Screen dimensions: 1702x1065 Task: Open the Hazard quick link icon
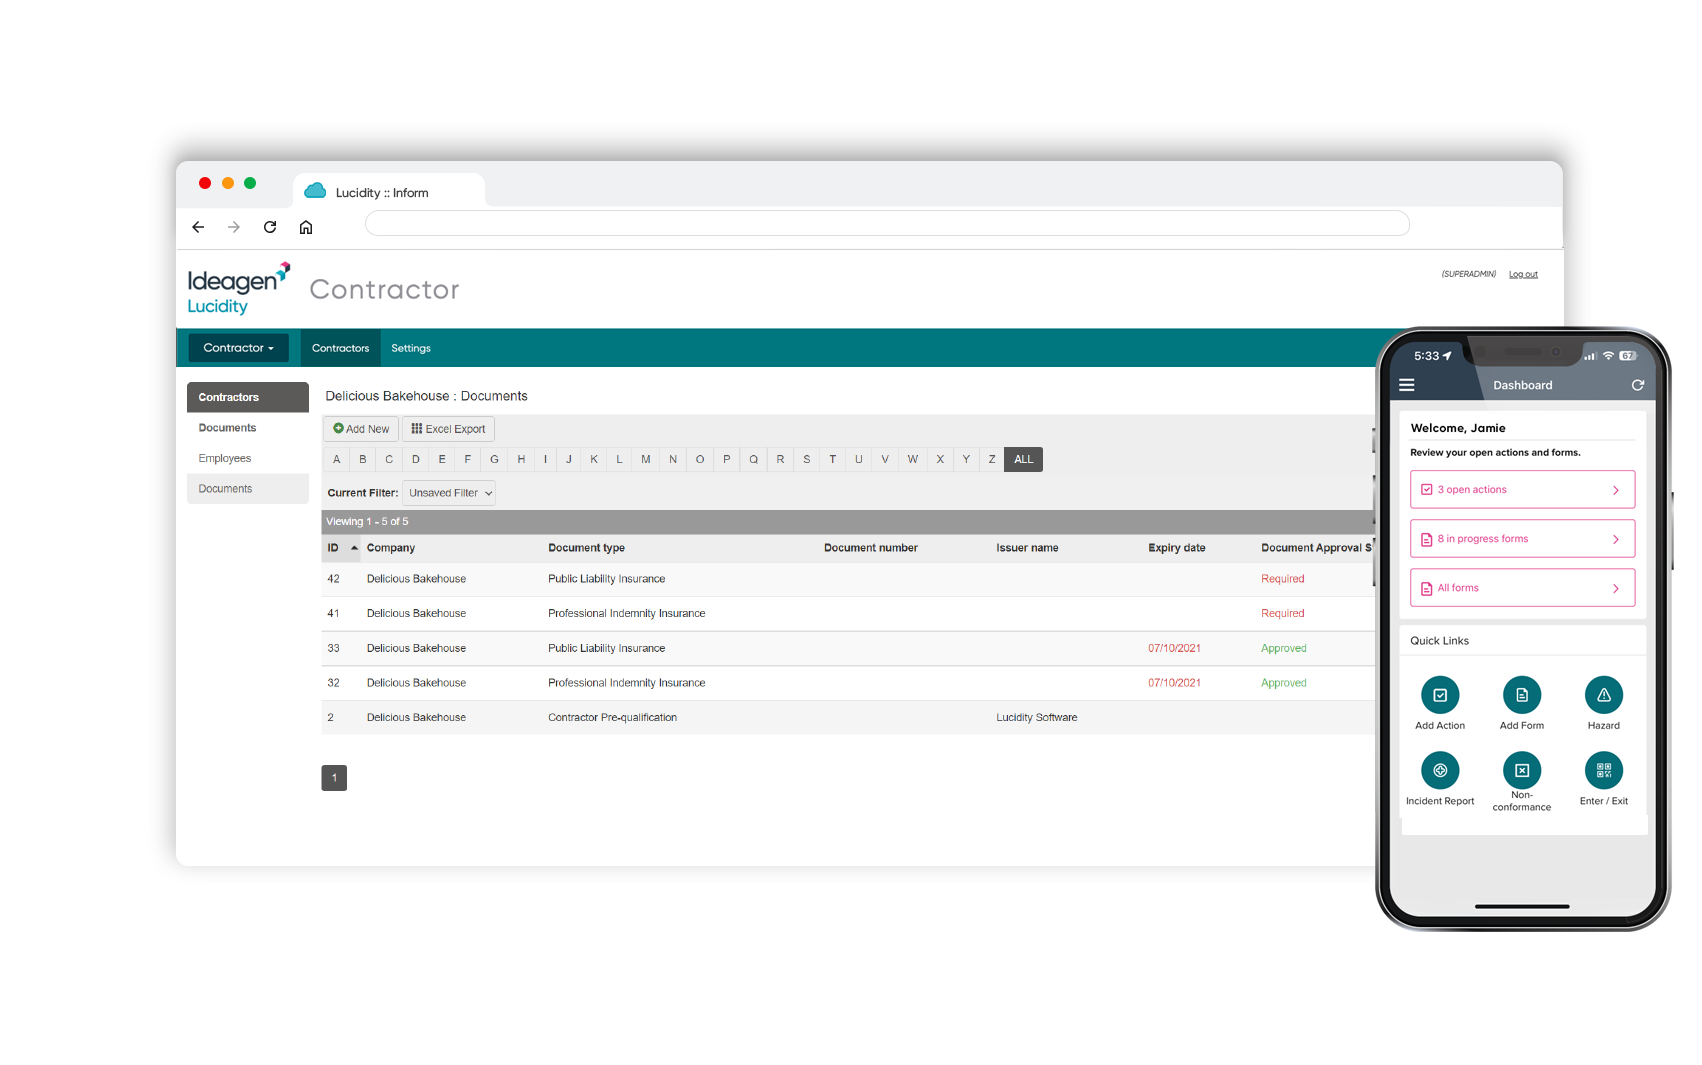point(1603,697)
